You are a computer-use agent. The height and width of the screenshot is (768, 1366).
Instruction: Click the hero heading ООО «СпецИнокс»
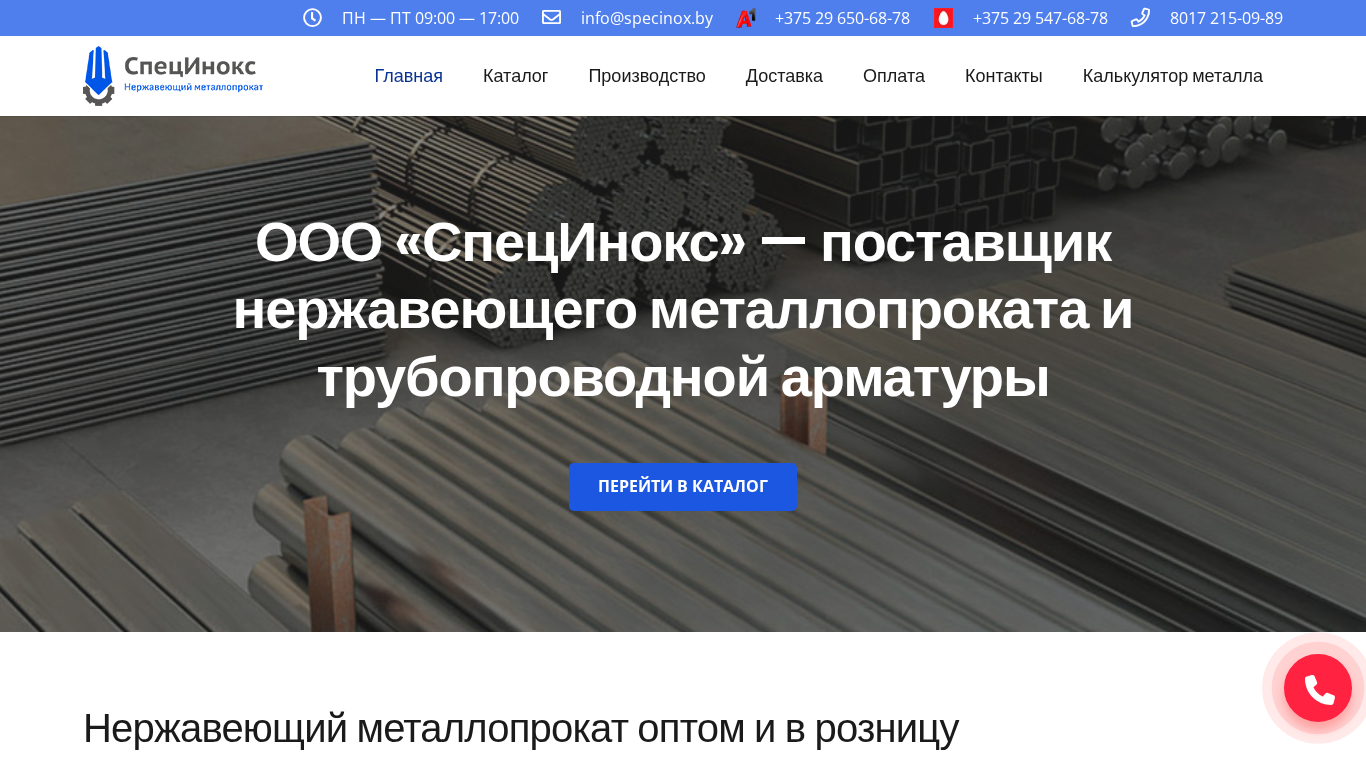(x=683, y=310)
